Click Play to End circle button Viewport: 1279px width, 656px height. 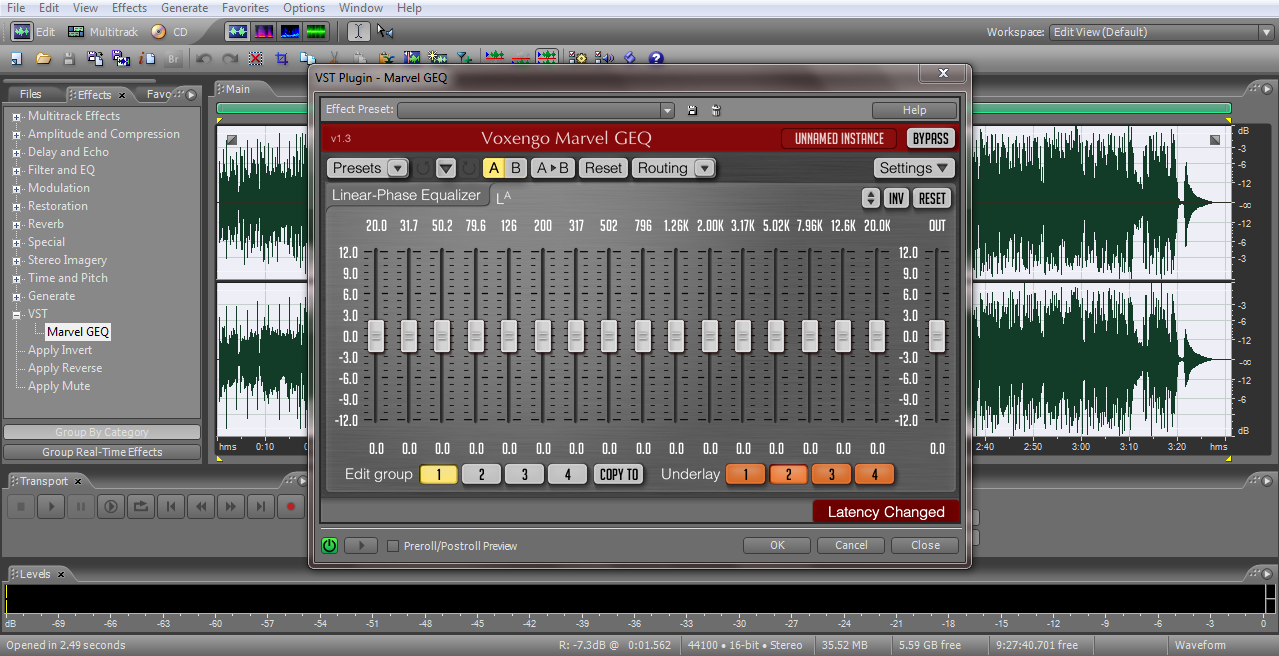[110, 507]
